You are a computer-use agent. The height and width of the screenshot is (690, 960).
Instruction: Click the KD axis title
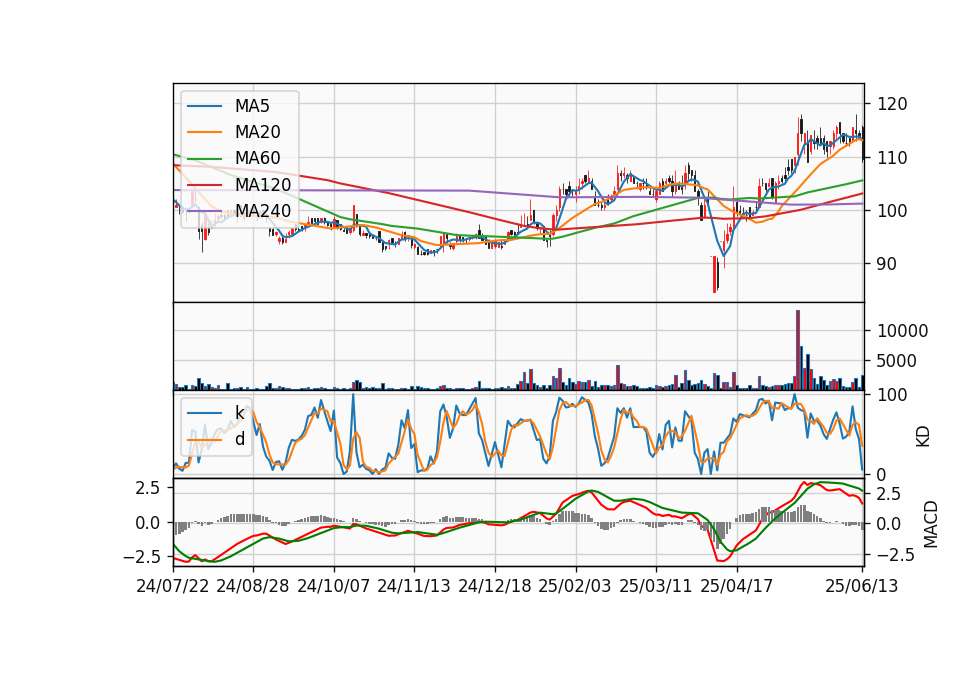(x=923, y=437)
